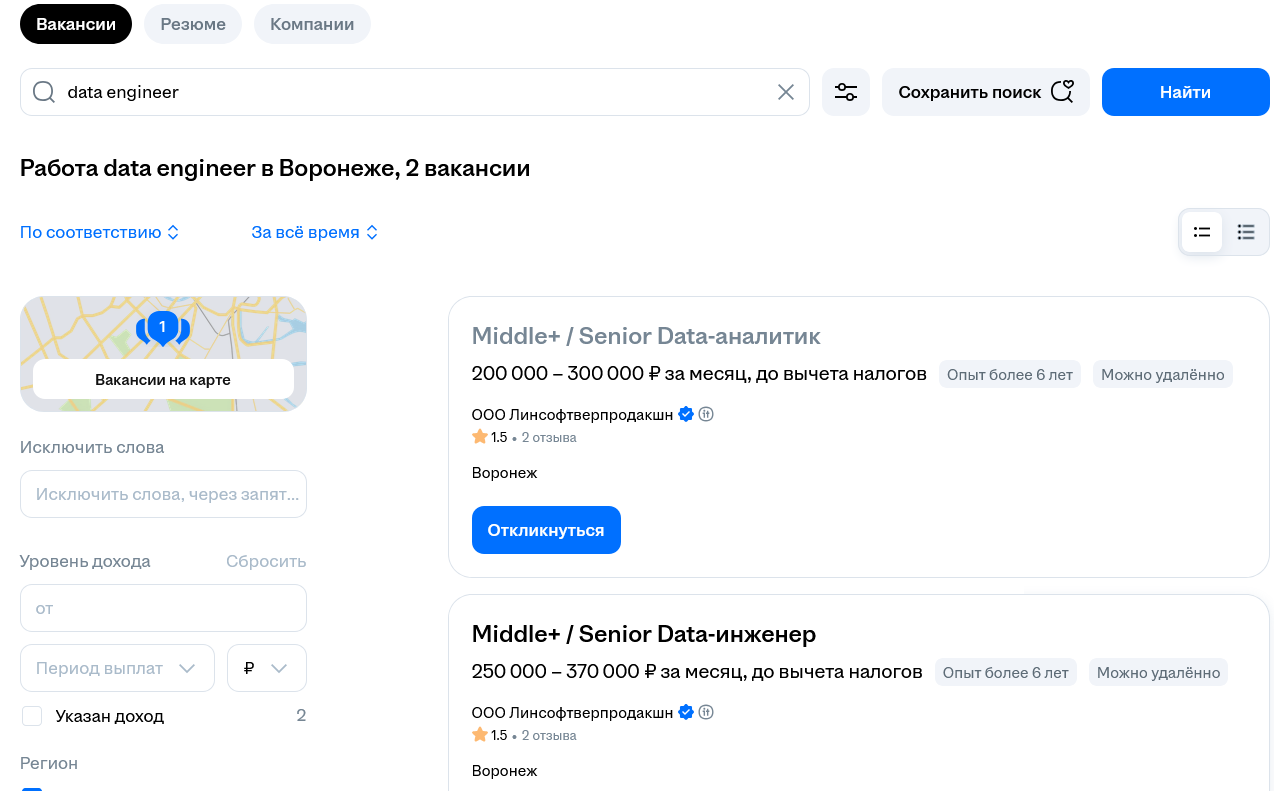Clear the search field with the X icon

[x=786, y=92]
